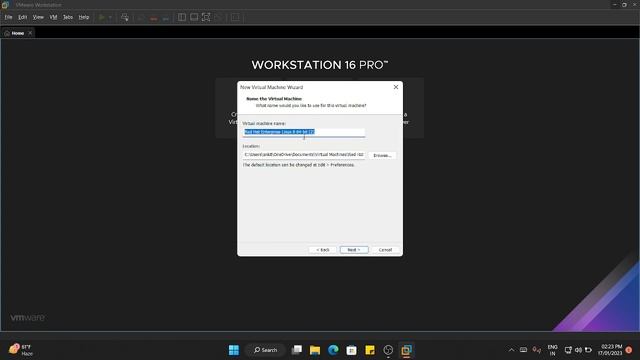Click the unity mode toolbar icon
Image resolution: width=640 pixels, height=360 pixels.
point(218,17)
